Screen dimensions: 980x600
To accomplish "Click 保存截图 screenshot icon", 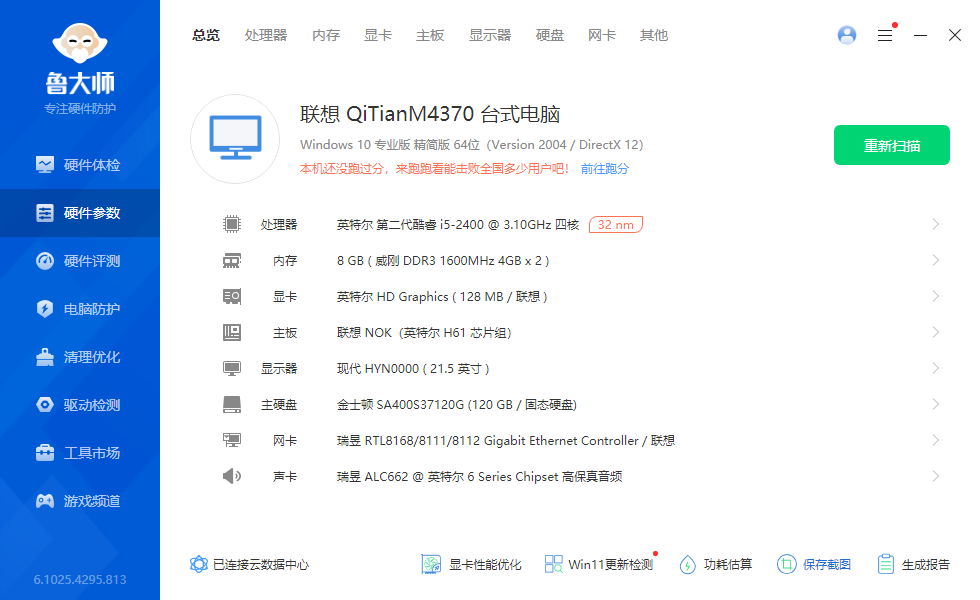I will pyautogui.click(x=787, y=564).
